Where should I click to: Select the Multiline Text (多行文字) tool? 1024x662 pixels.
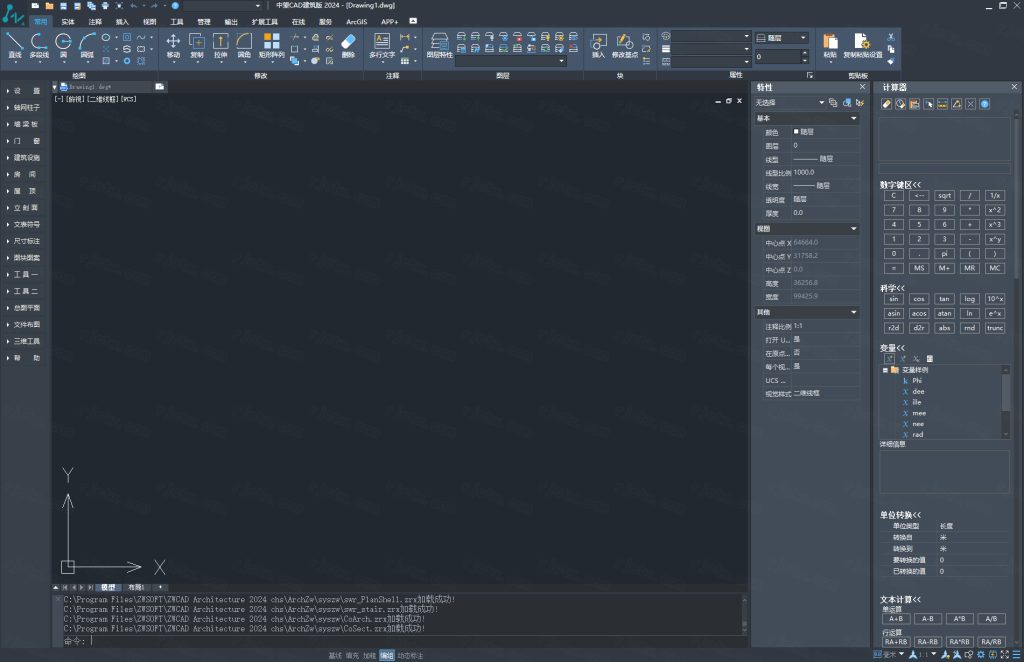tap(382, 41)
